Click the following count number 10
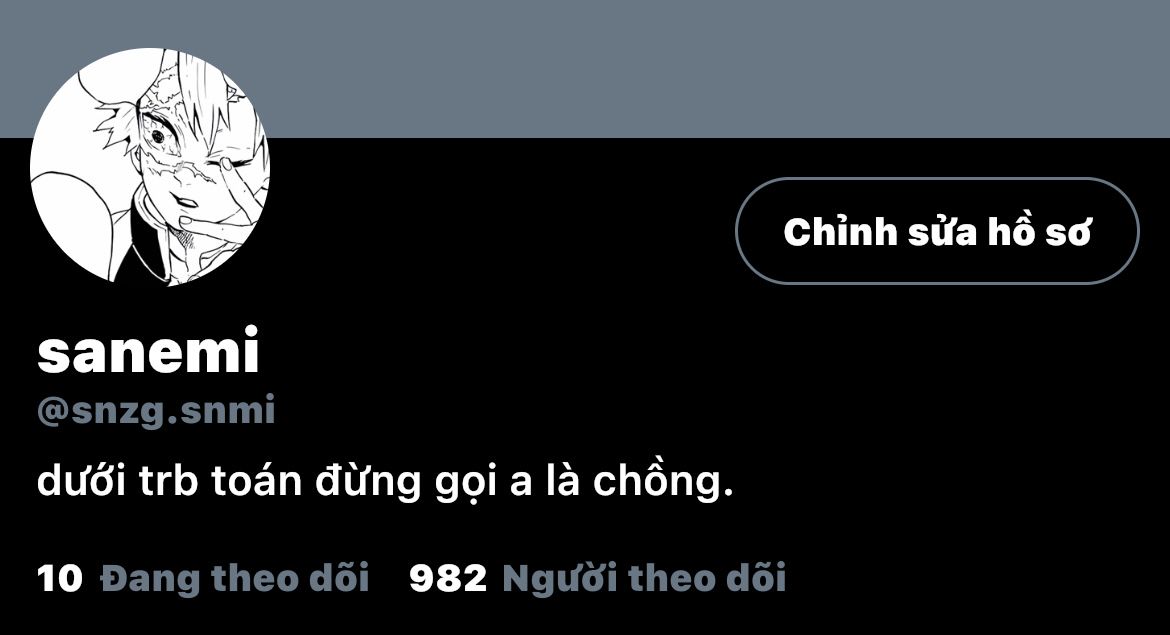1170x635 pixels. (59, 579)
